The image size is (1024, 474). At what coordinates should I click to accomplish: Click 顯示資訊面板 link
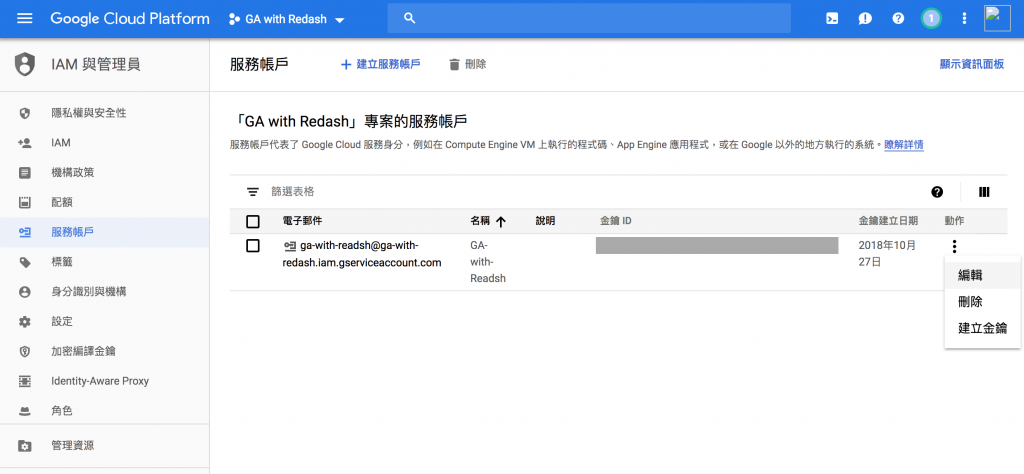tap(971, 64)
